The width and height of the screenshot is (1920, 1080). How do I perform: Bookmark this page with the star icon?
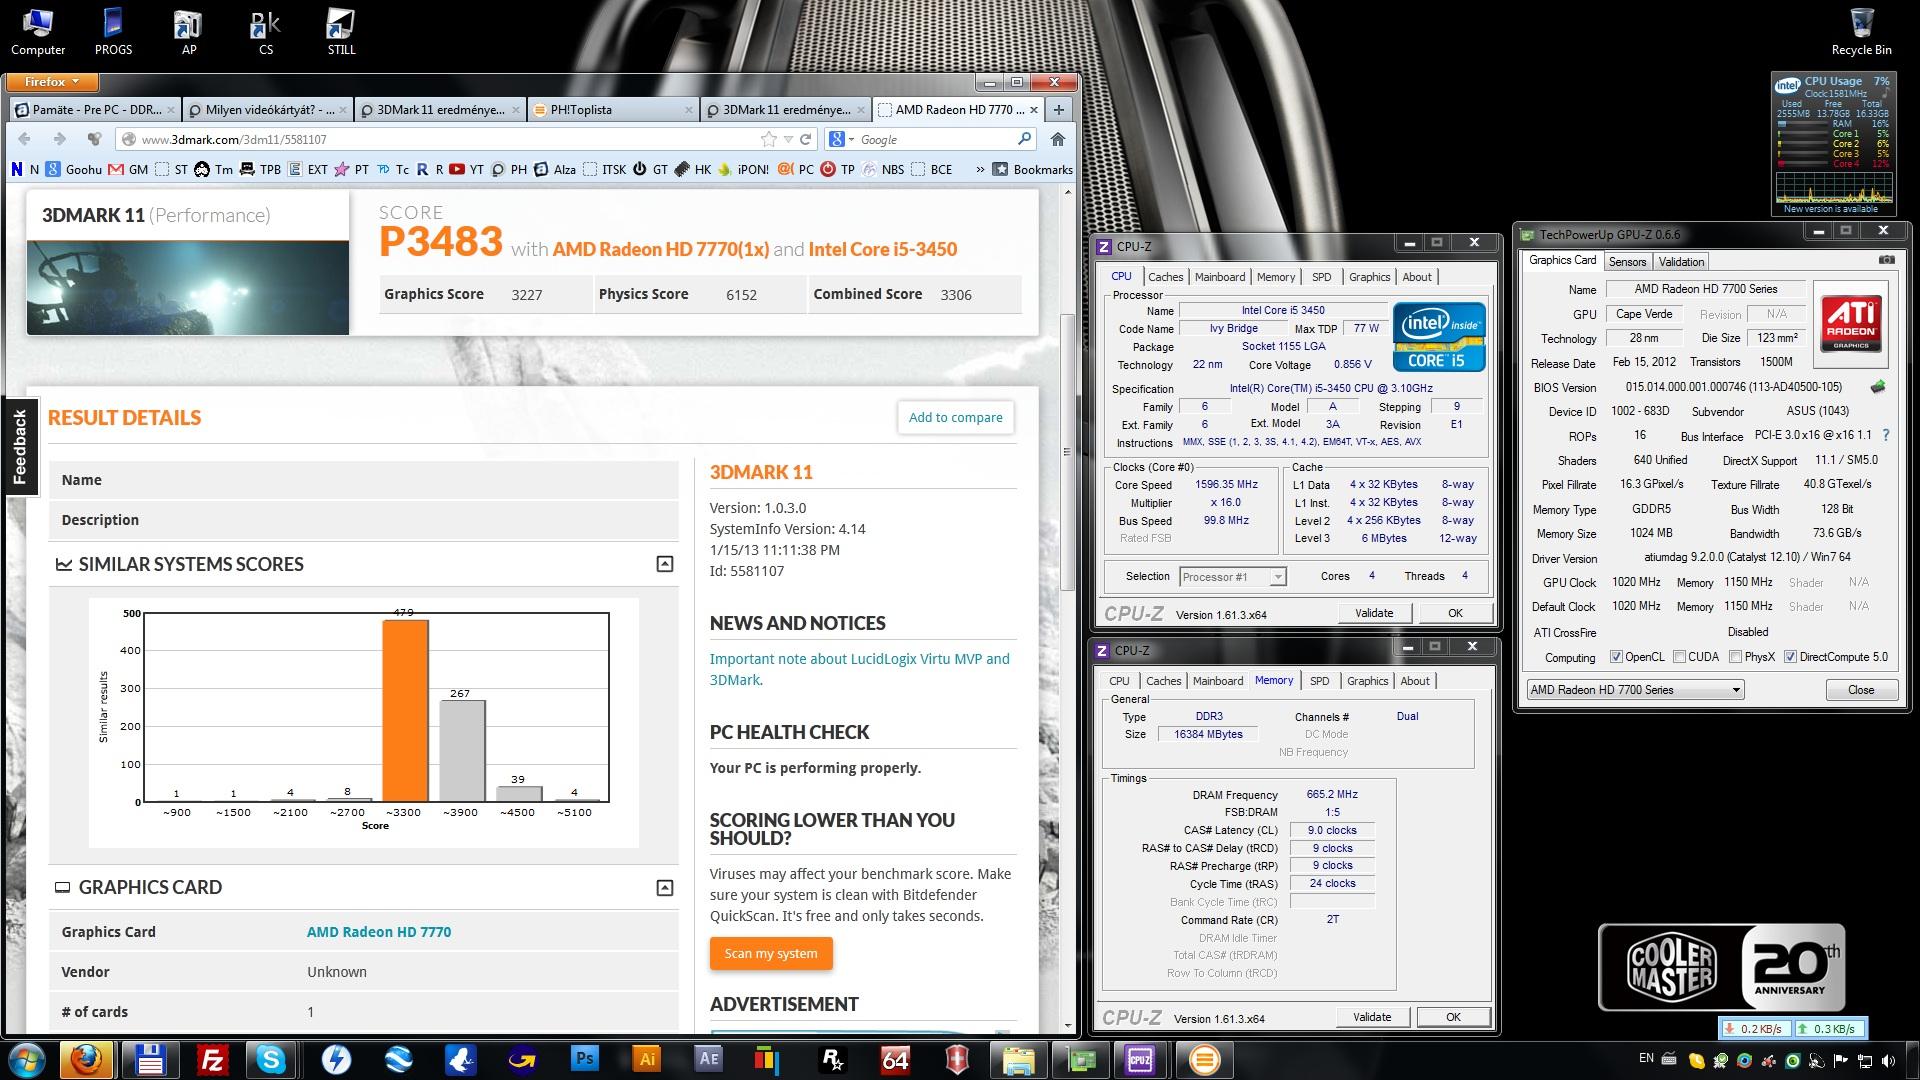coord(768,139)
